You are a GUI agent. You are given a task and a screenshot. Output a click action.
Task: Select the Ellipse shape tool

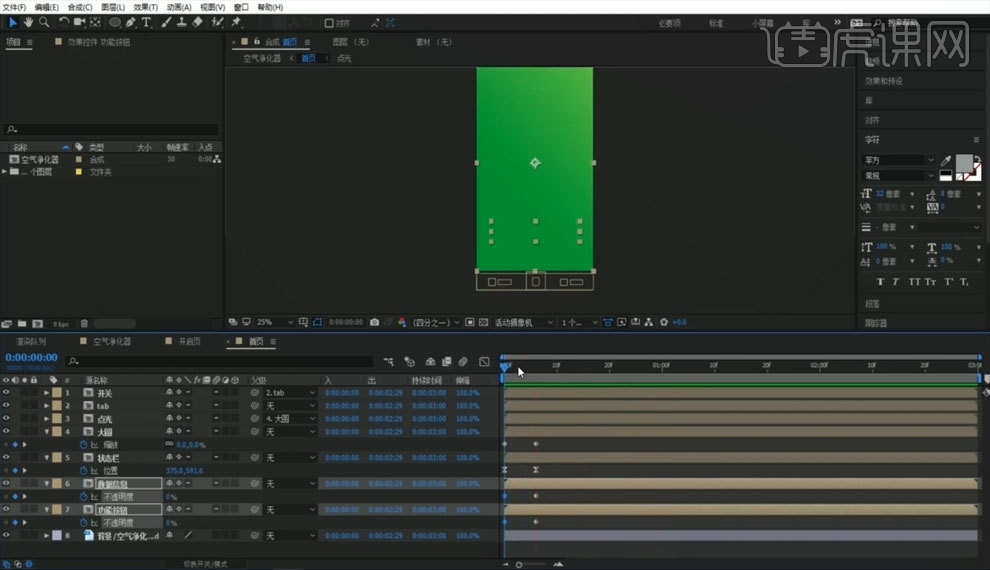click(x=115, y=23)
